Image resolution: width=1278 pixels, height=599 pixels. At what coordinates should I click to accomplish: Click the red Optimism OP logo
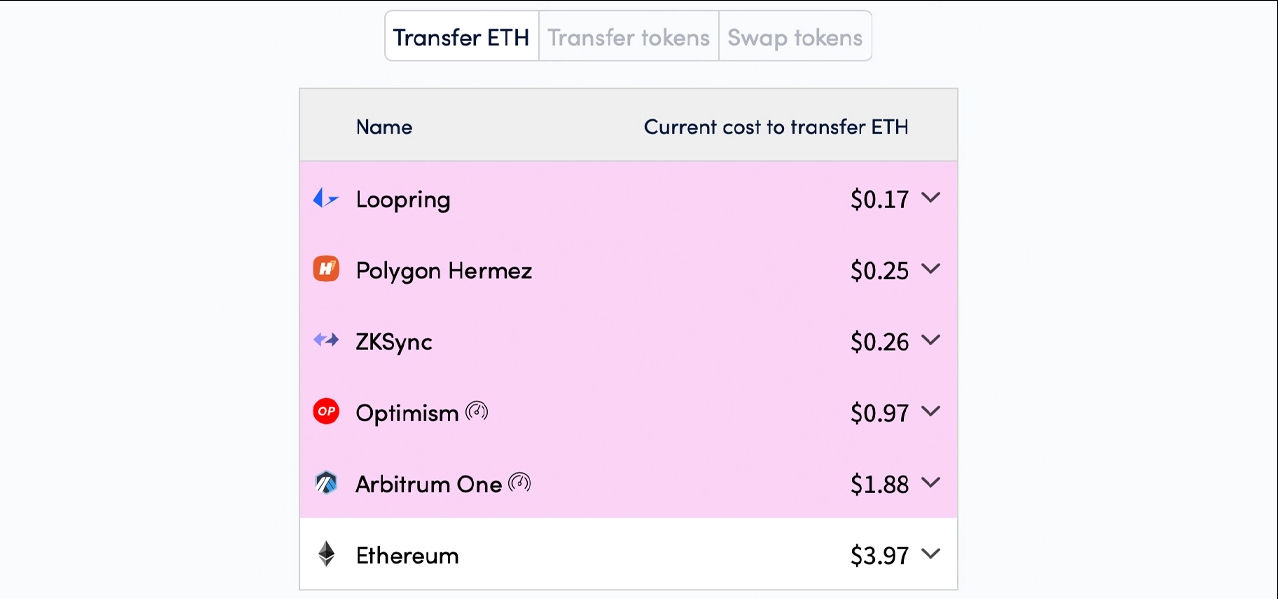point(326,411)
